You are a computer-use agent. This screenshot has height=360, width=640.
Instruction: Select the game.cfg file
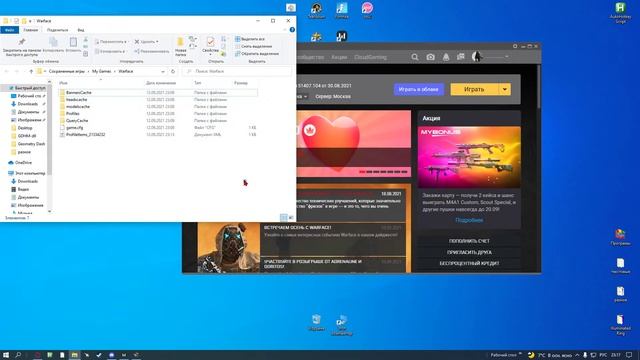point(74,127)
